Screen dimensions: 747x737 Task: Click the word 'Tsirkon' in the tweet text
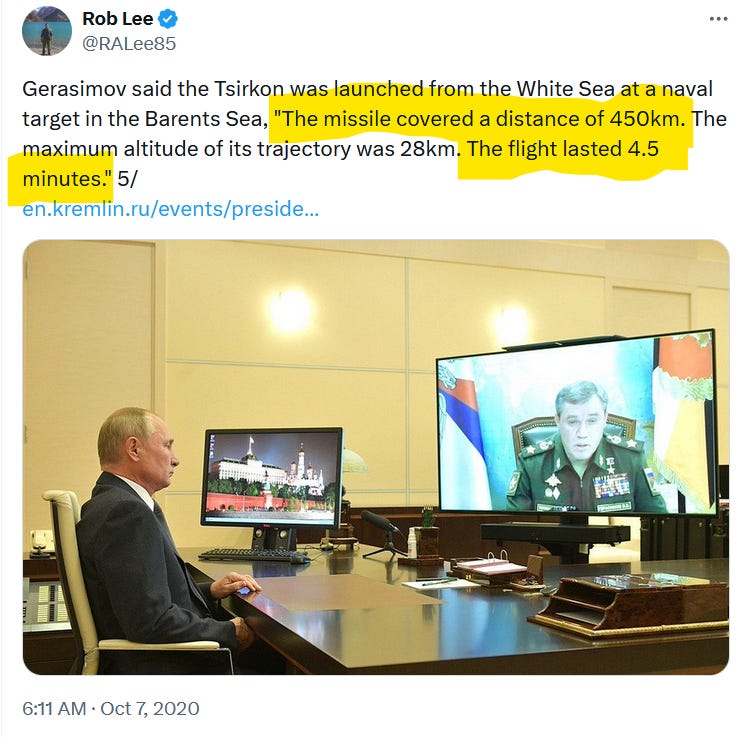[x=249, y=89]
